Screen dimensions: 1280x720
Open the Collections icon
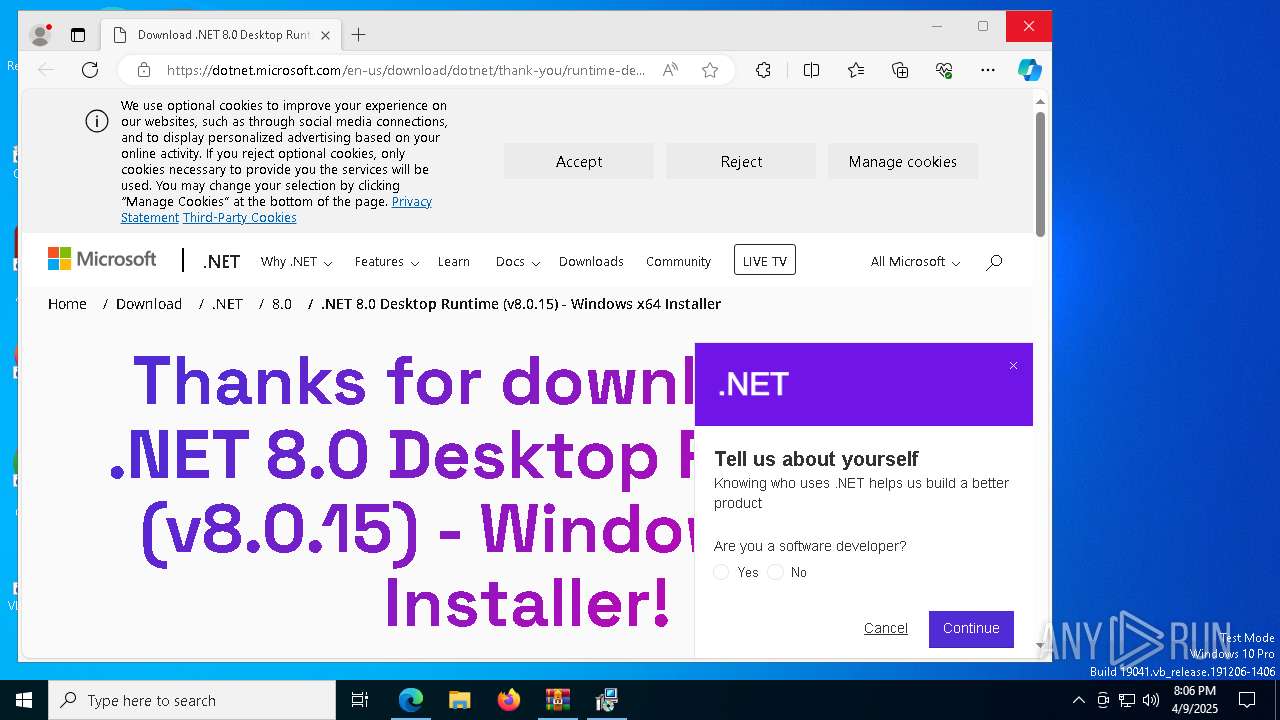[x=900, y=70]
